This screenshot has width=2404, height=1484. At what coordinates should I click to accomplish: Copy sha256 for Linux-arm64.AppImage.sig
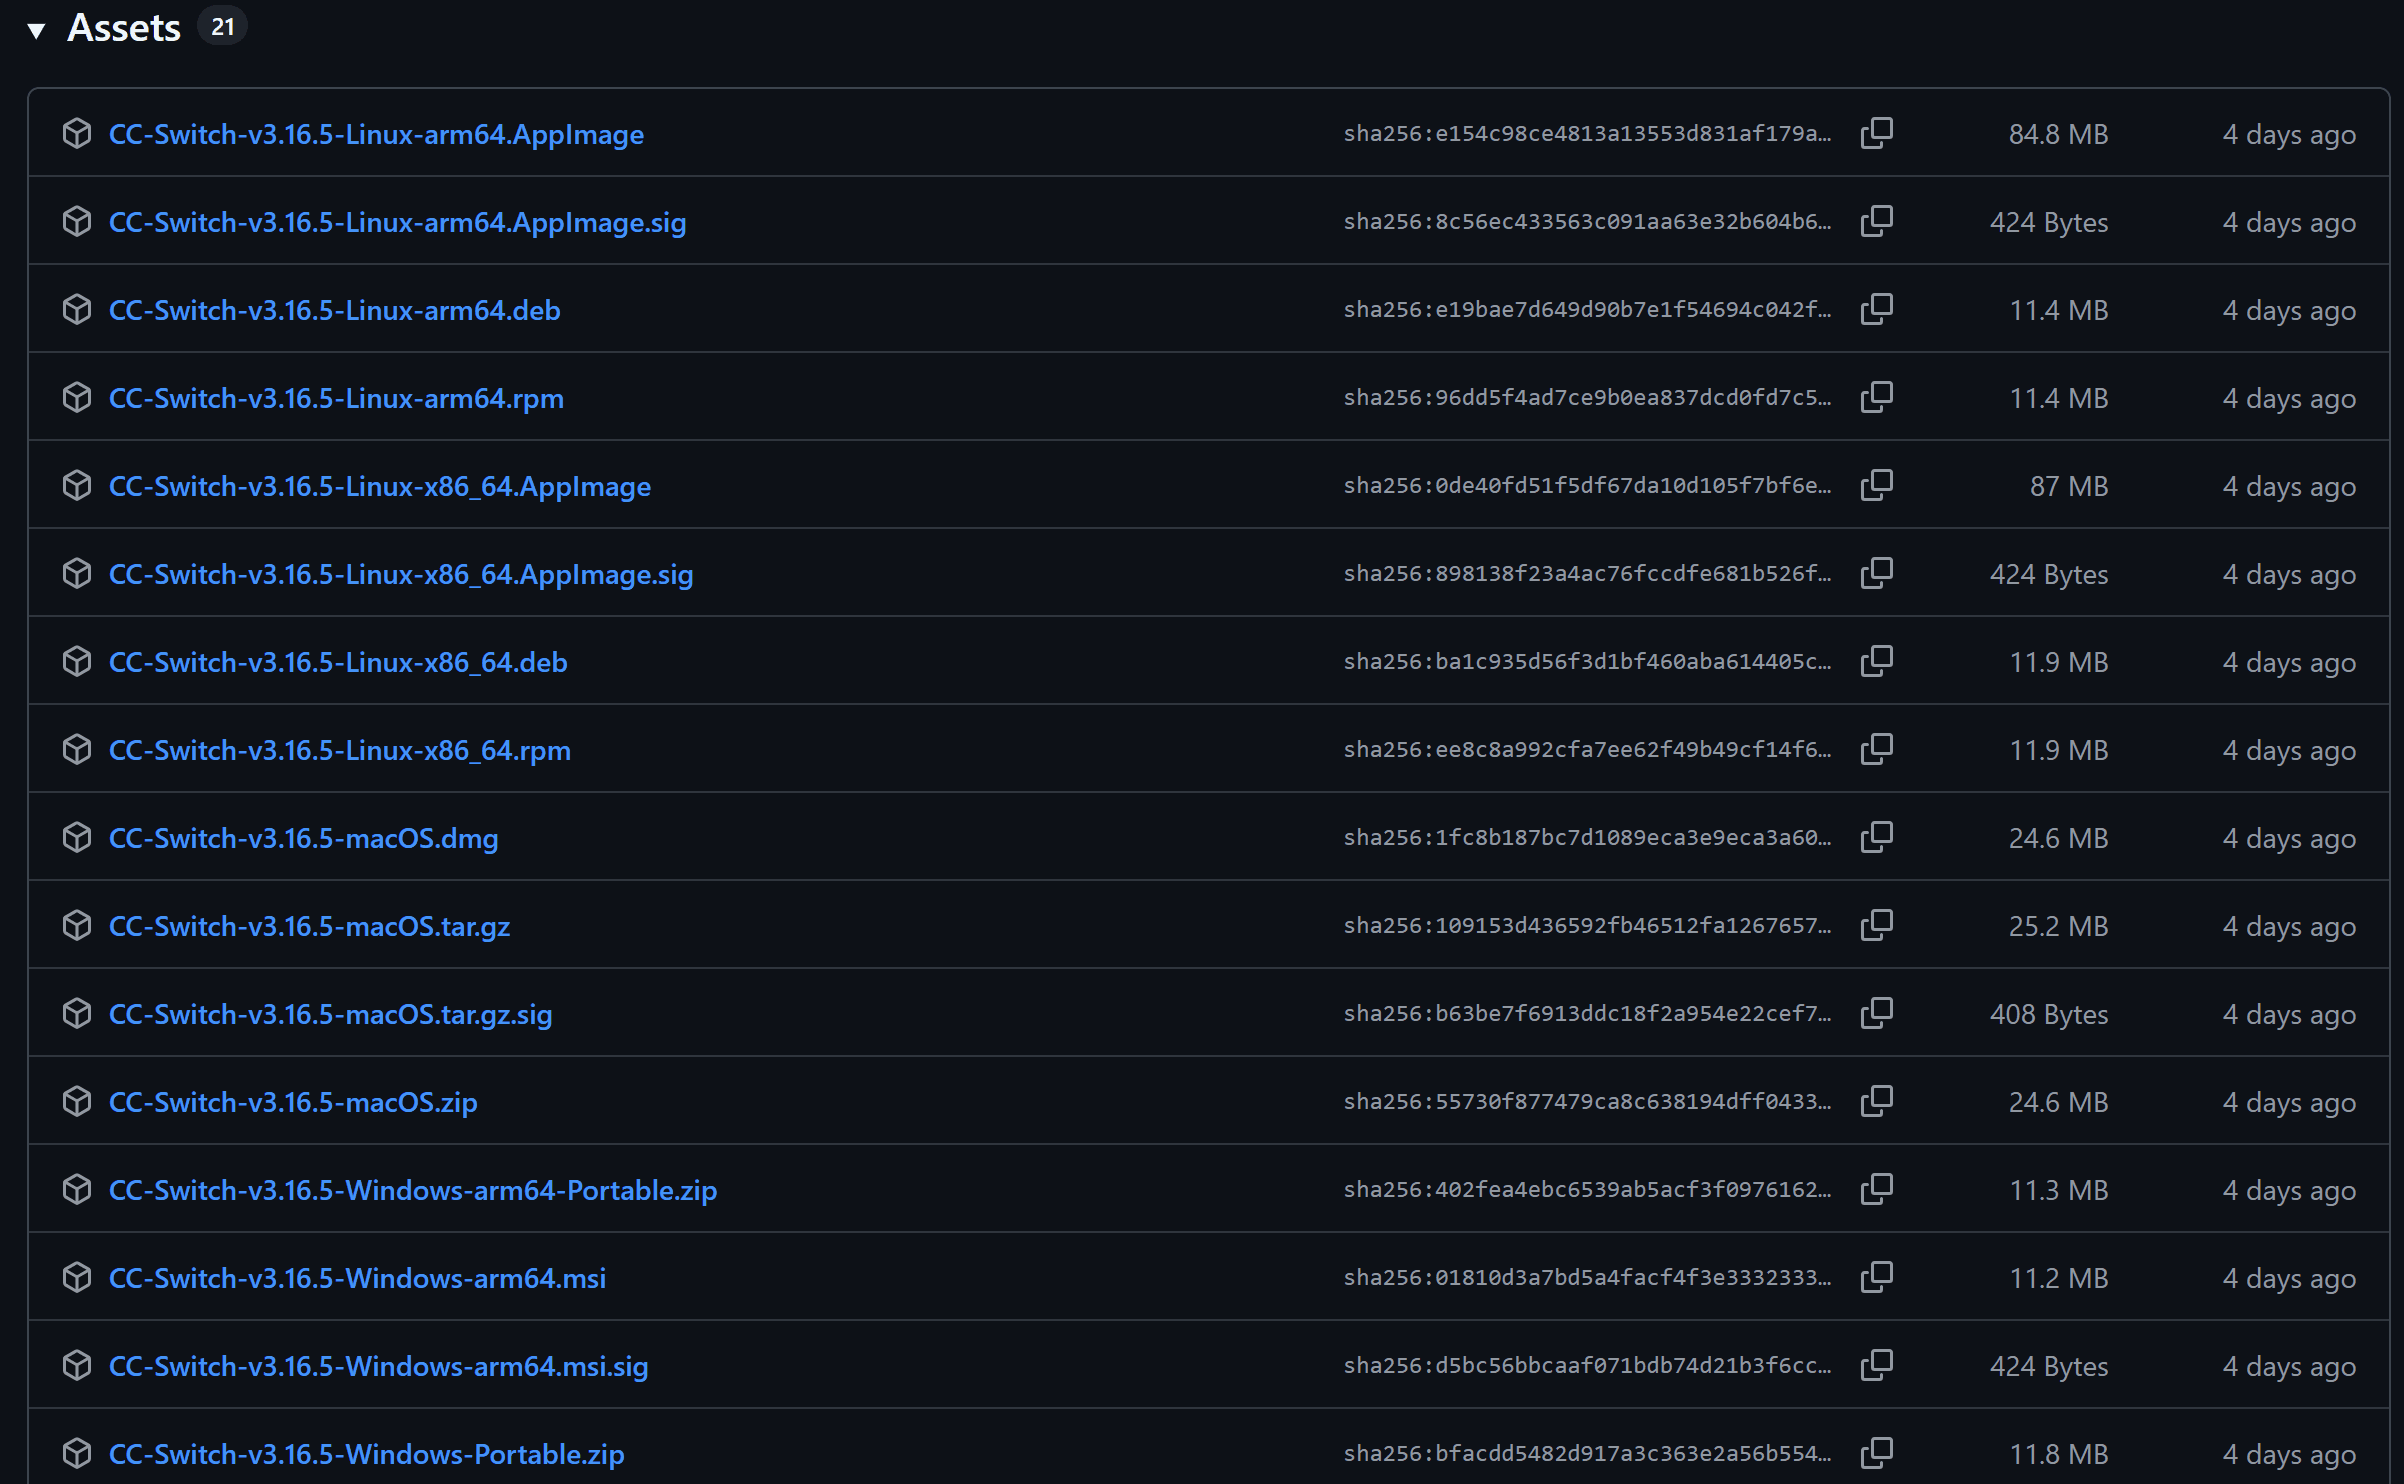(1876, 221)
